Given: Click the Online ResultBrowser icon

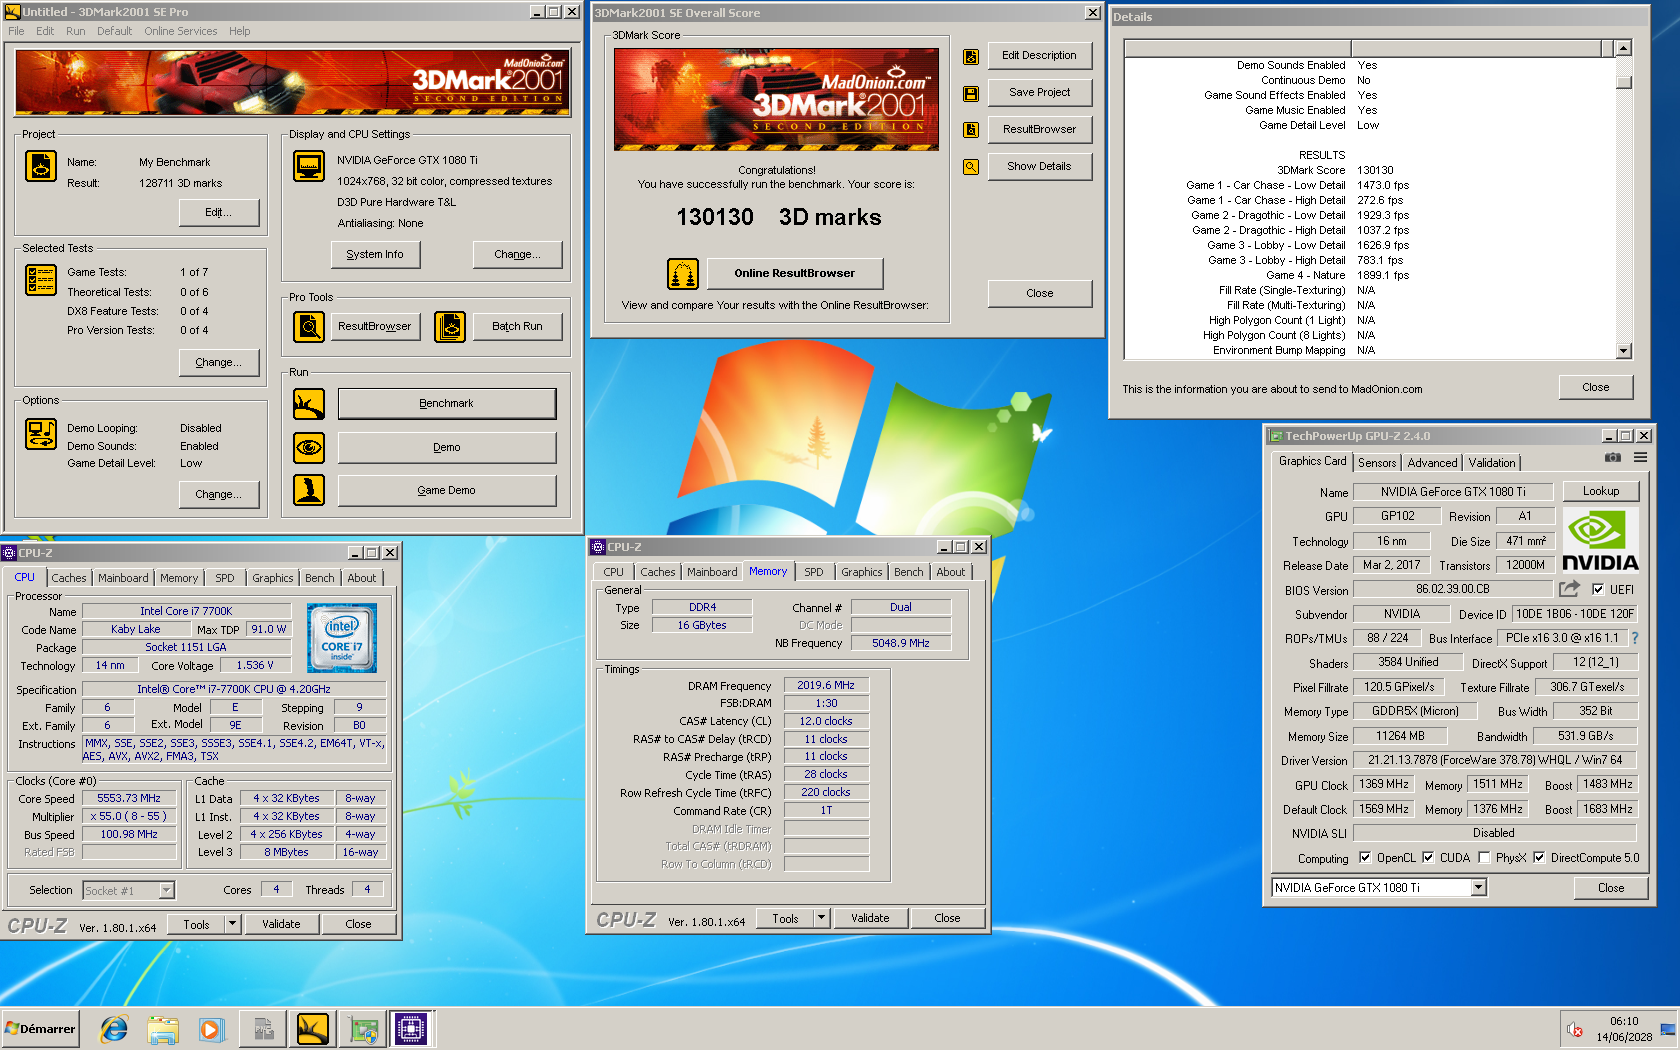Looking at the screenshot, I should point(683,273).
